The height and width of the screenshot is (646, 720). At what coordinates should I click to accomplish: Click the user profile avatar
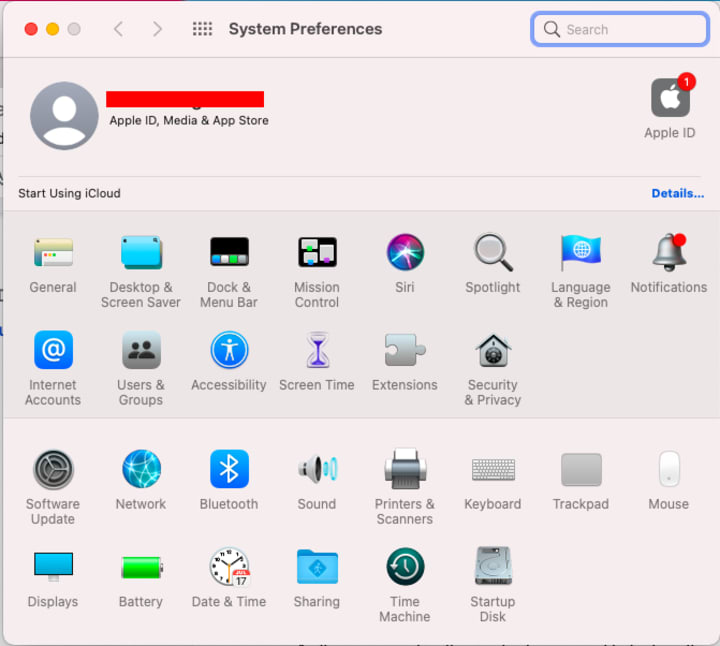64,116
